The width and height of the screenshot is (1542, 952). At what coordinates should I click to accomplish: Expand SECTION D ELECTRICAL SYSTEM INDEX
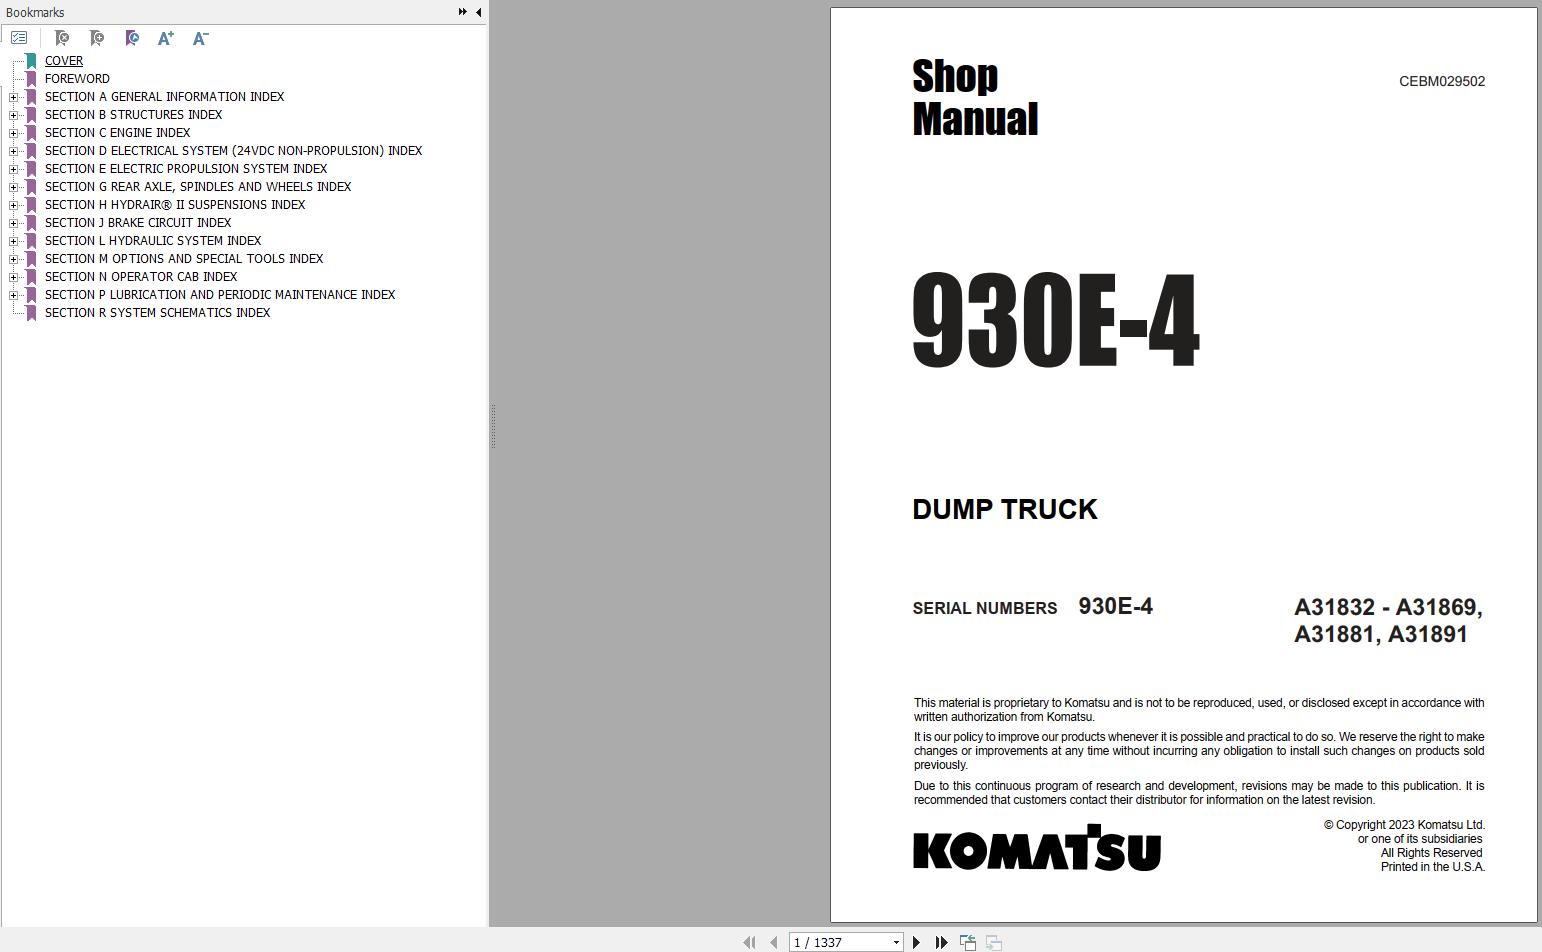pyautogui.click(x=14, y=151)
